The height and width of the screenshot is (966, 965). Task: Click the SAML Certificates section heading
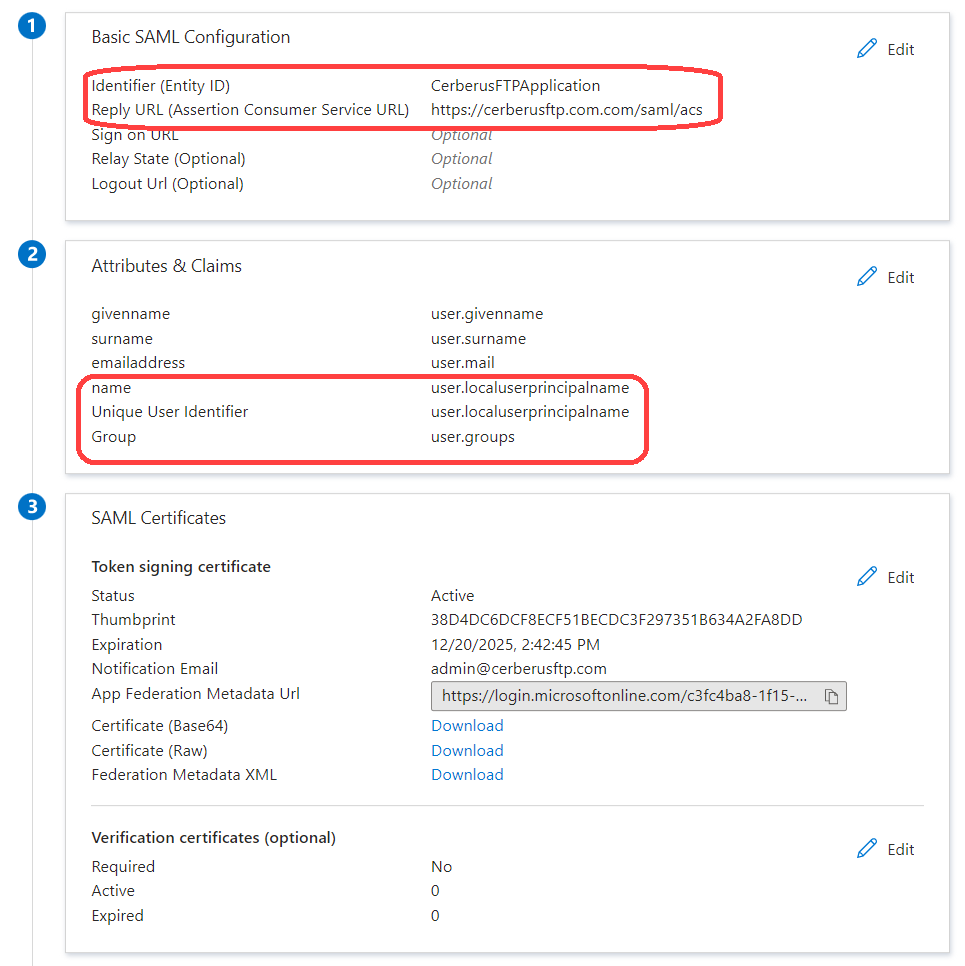click(158, 518)
